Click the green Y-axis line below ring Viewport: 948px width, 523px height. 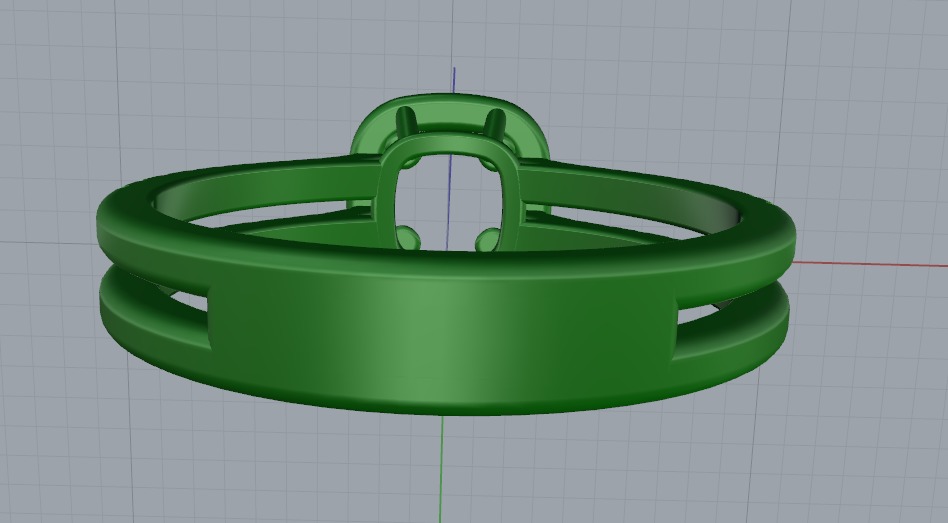pos(441,469)
